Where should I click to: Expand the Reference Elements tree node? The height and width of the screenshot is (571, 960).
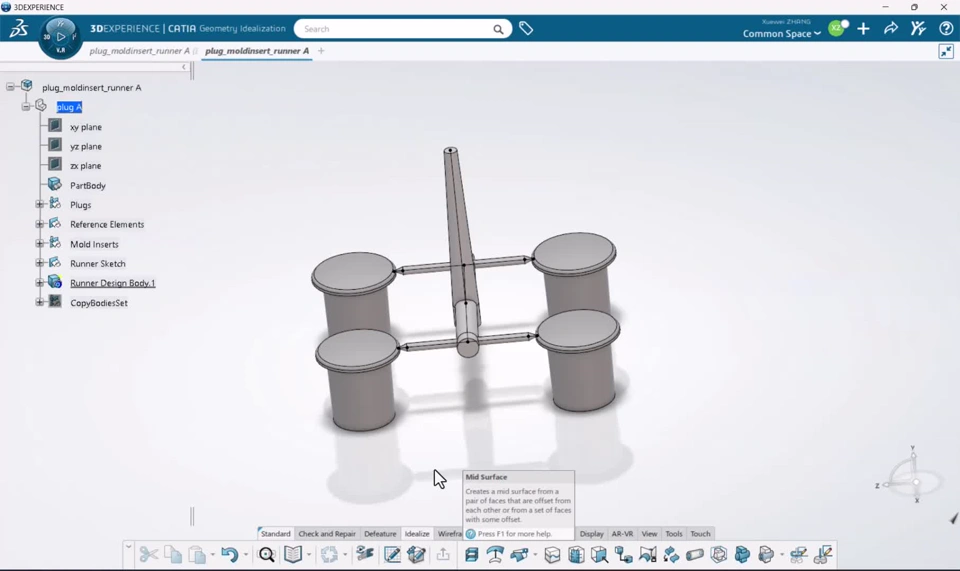[x=40, y=224]
